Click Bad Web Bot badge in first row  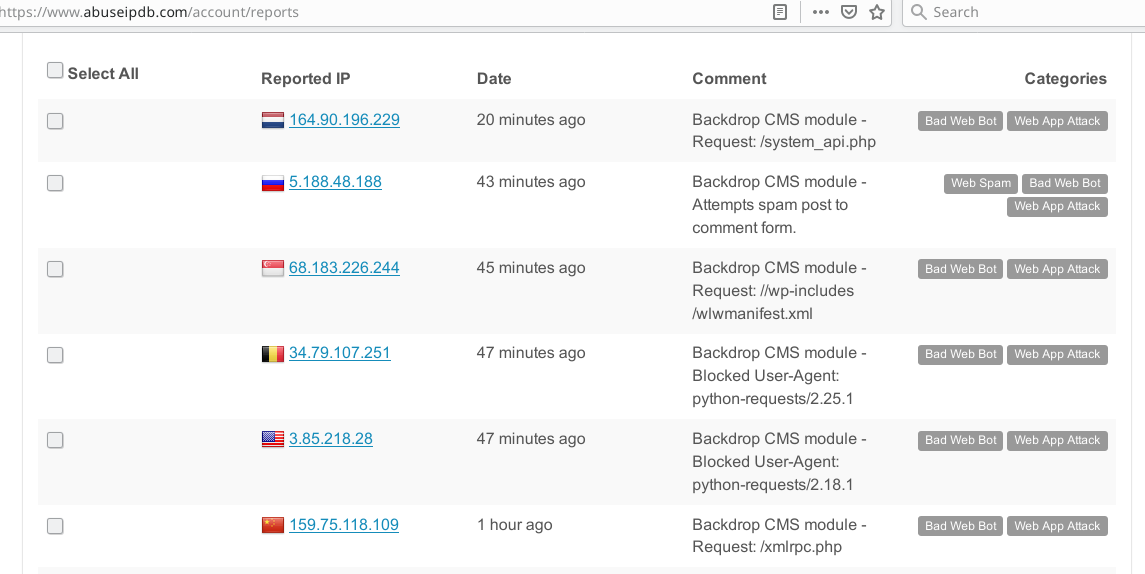point(960,121)
